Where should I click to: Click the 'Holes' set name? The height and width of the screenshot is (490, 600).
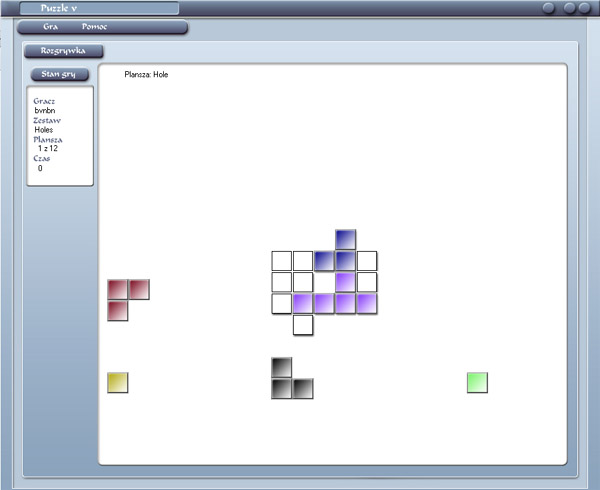tap(44, 130)
